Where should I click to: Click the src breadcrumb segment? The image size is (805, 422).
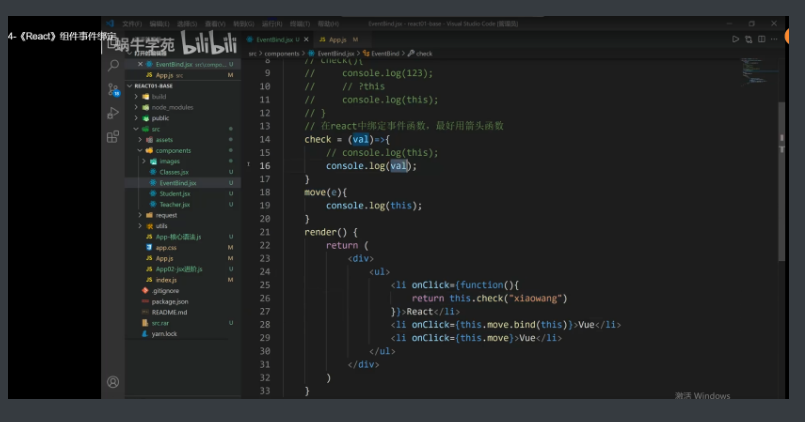click(253, 53)
